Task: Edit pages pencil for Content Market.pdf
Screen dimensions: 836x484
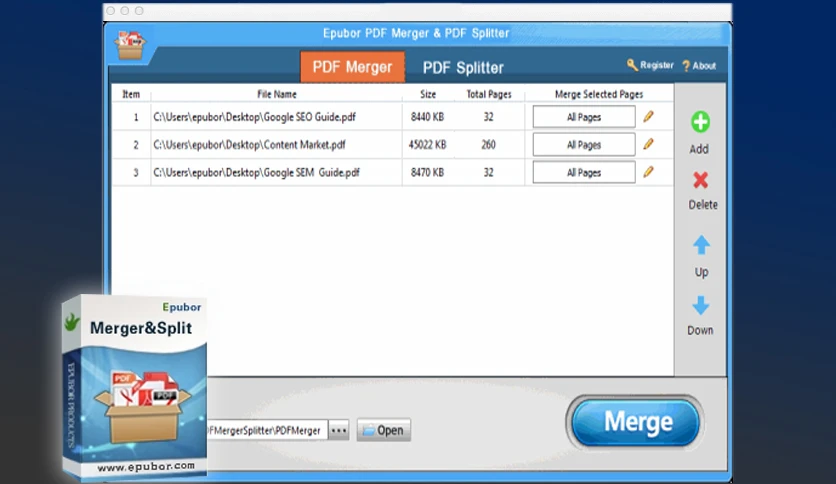Action: click(x=648, y=144)
